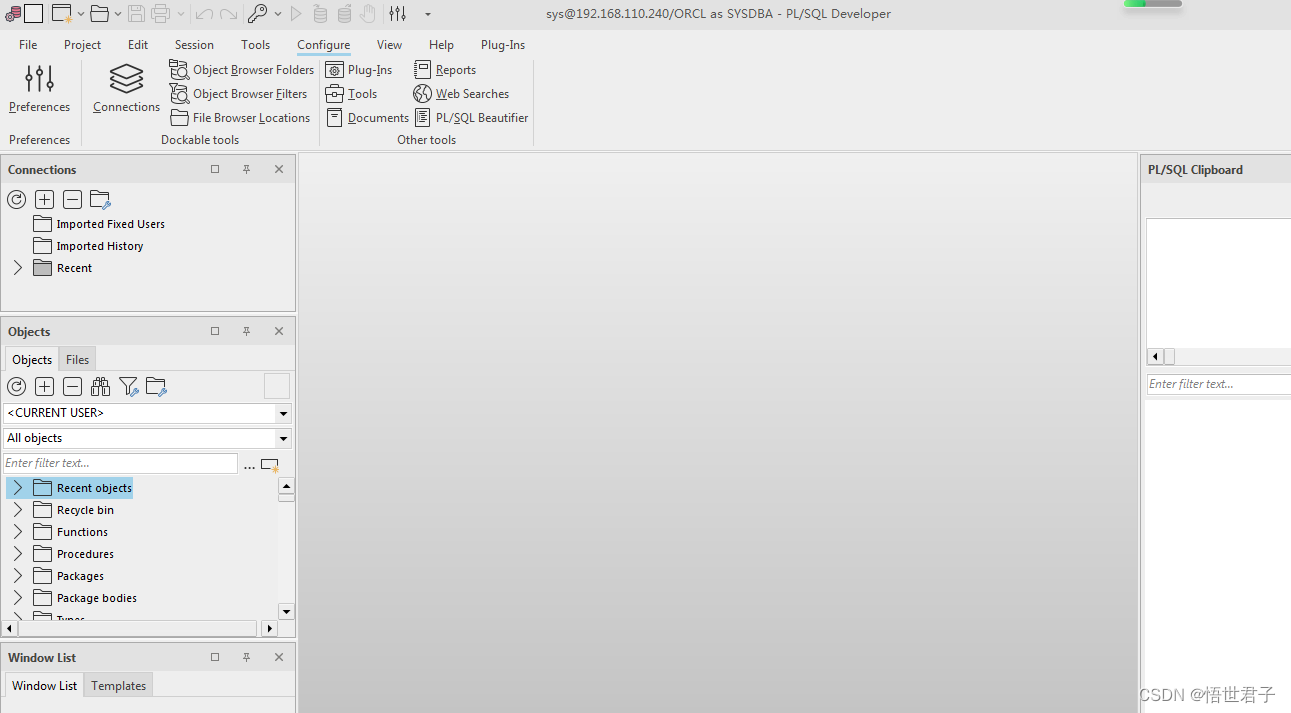The width and height of the screenshot is (1291, 713).
Task: Find database objects binoculars icon
Action: pyautogui.click(x=100, y=386)
